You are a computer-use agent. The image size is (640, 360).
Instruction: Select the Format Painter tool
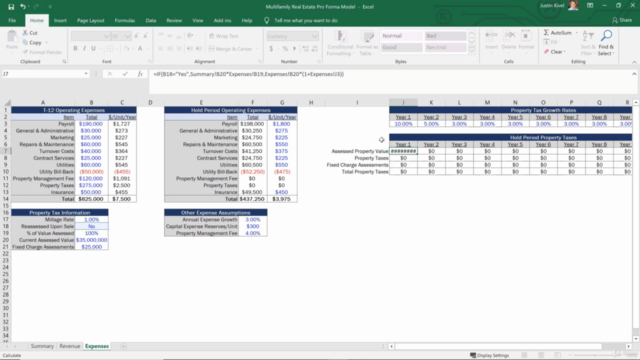42,52
